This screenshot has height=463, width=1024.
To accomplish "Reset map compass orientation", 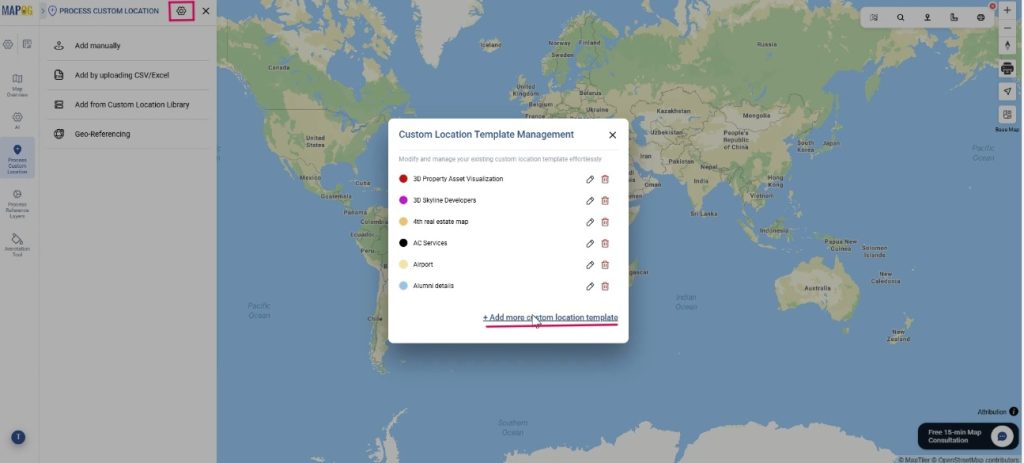I will pos(1007,45).
